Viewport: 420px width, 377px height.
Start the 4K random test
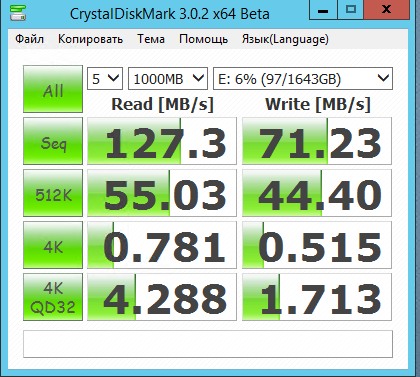[x=53, y=245]
